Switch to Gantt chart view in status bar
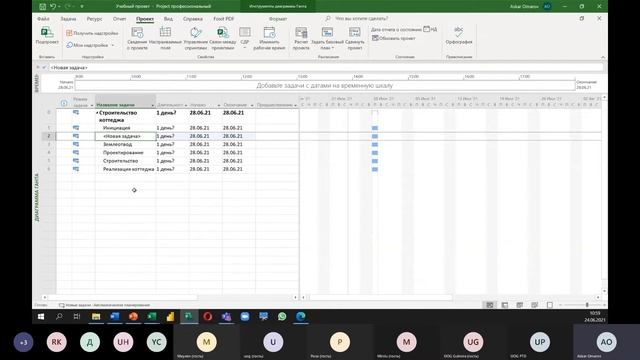 click(489, 305)
